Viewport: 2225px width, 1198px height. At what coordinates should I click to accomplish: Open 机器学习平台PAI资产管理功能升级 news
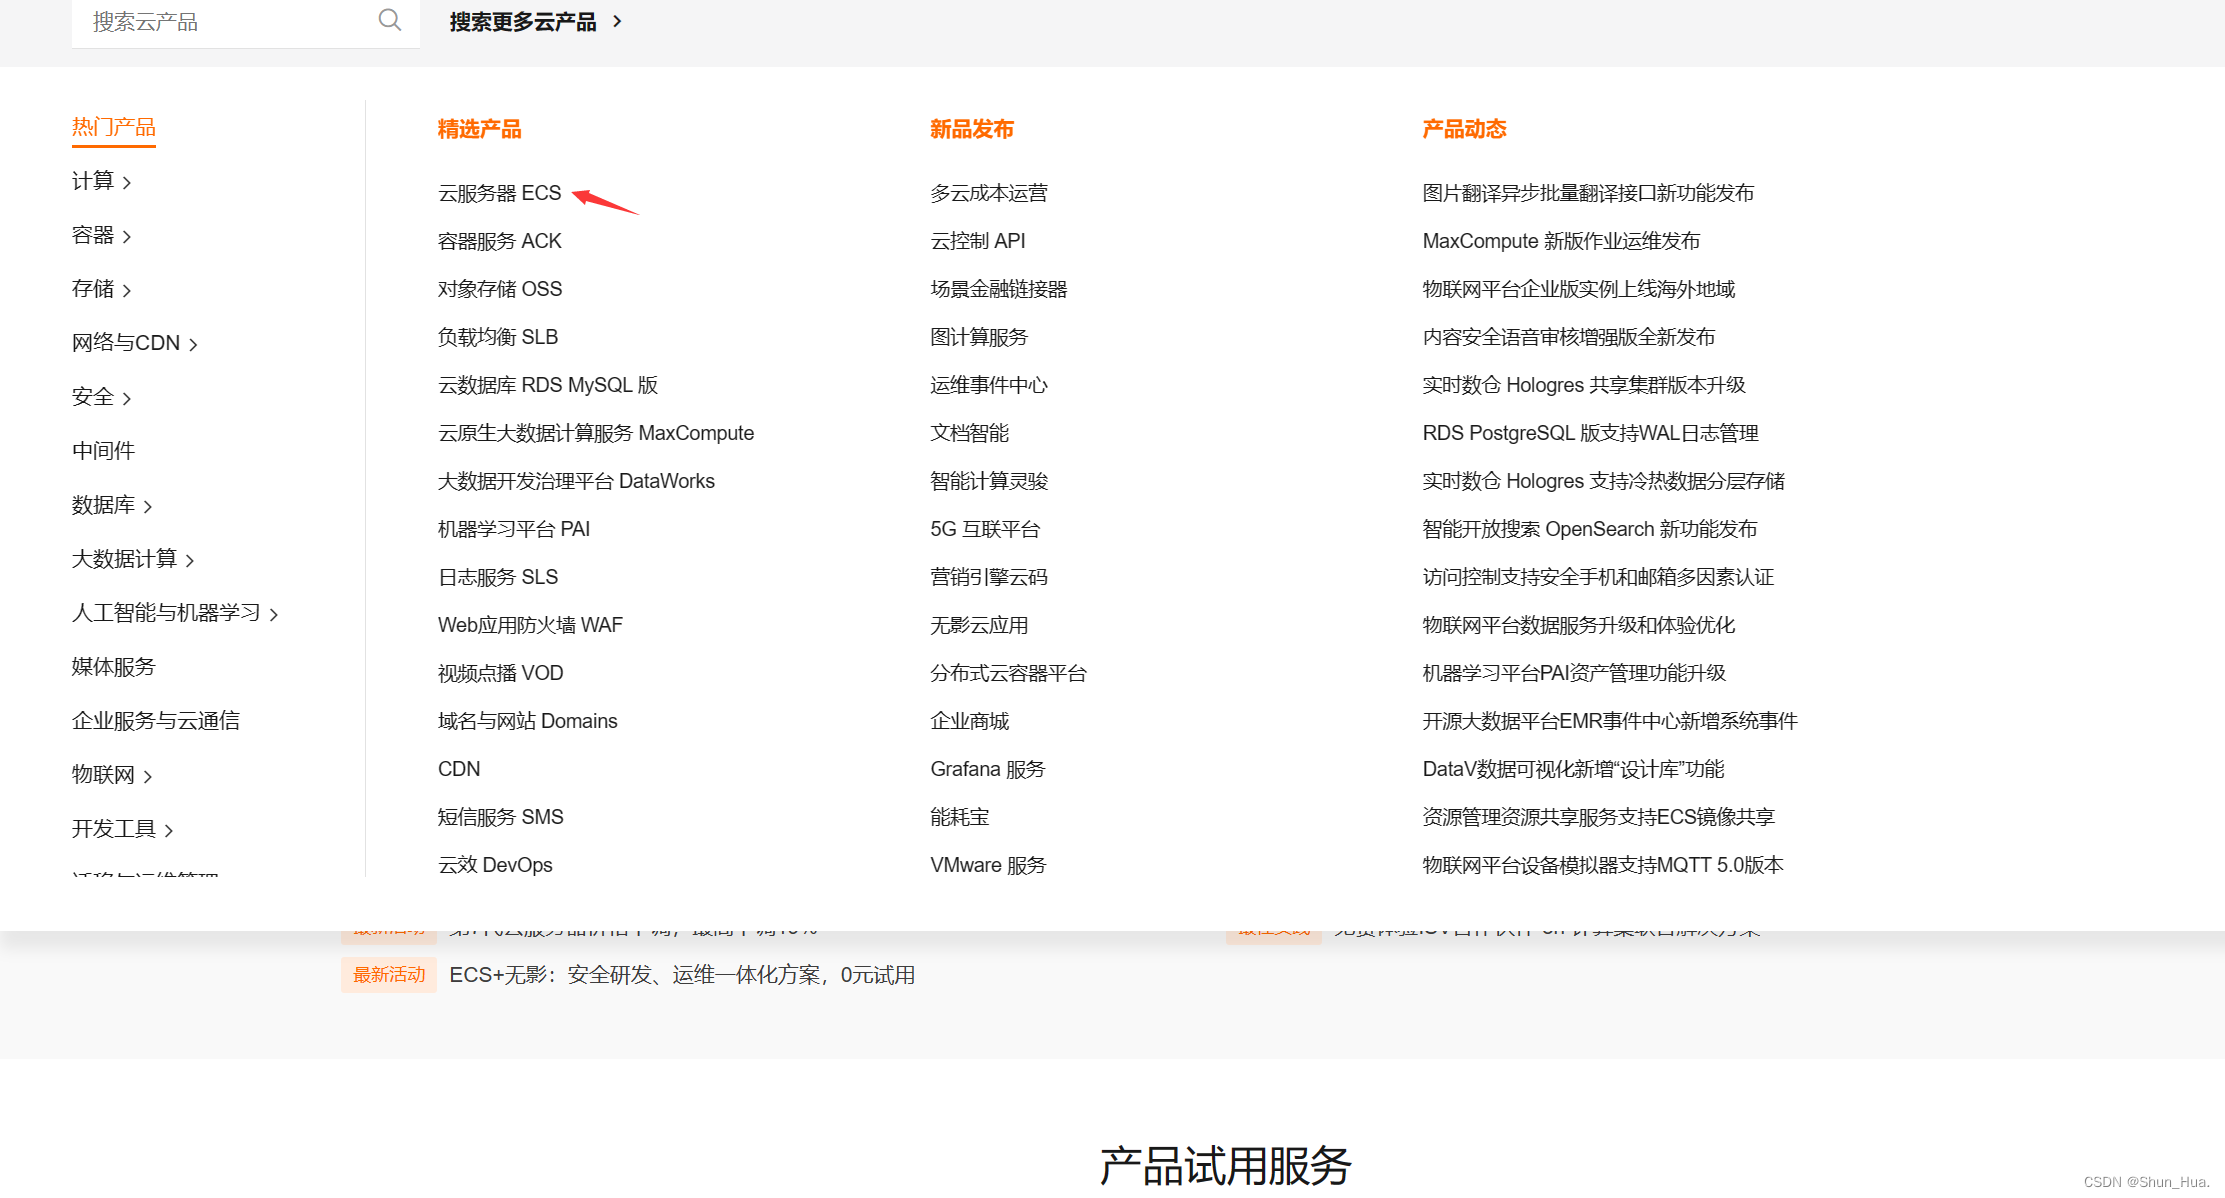[x=1574, y=673]
